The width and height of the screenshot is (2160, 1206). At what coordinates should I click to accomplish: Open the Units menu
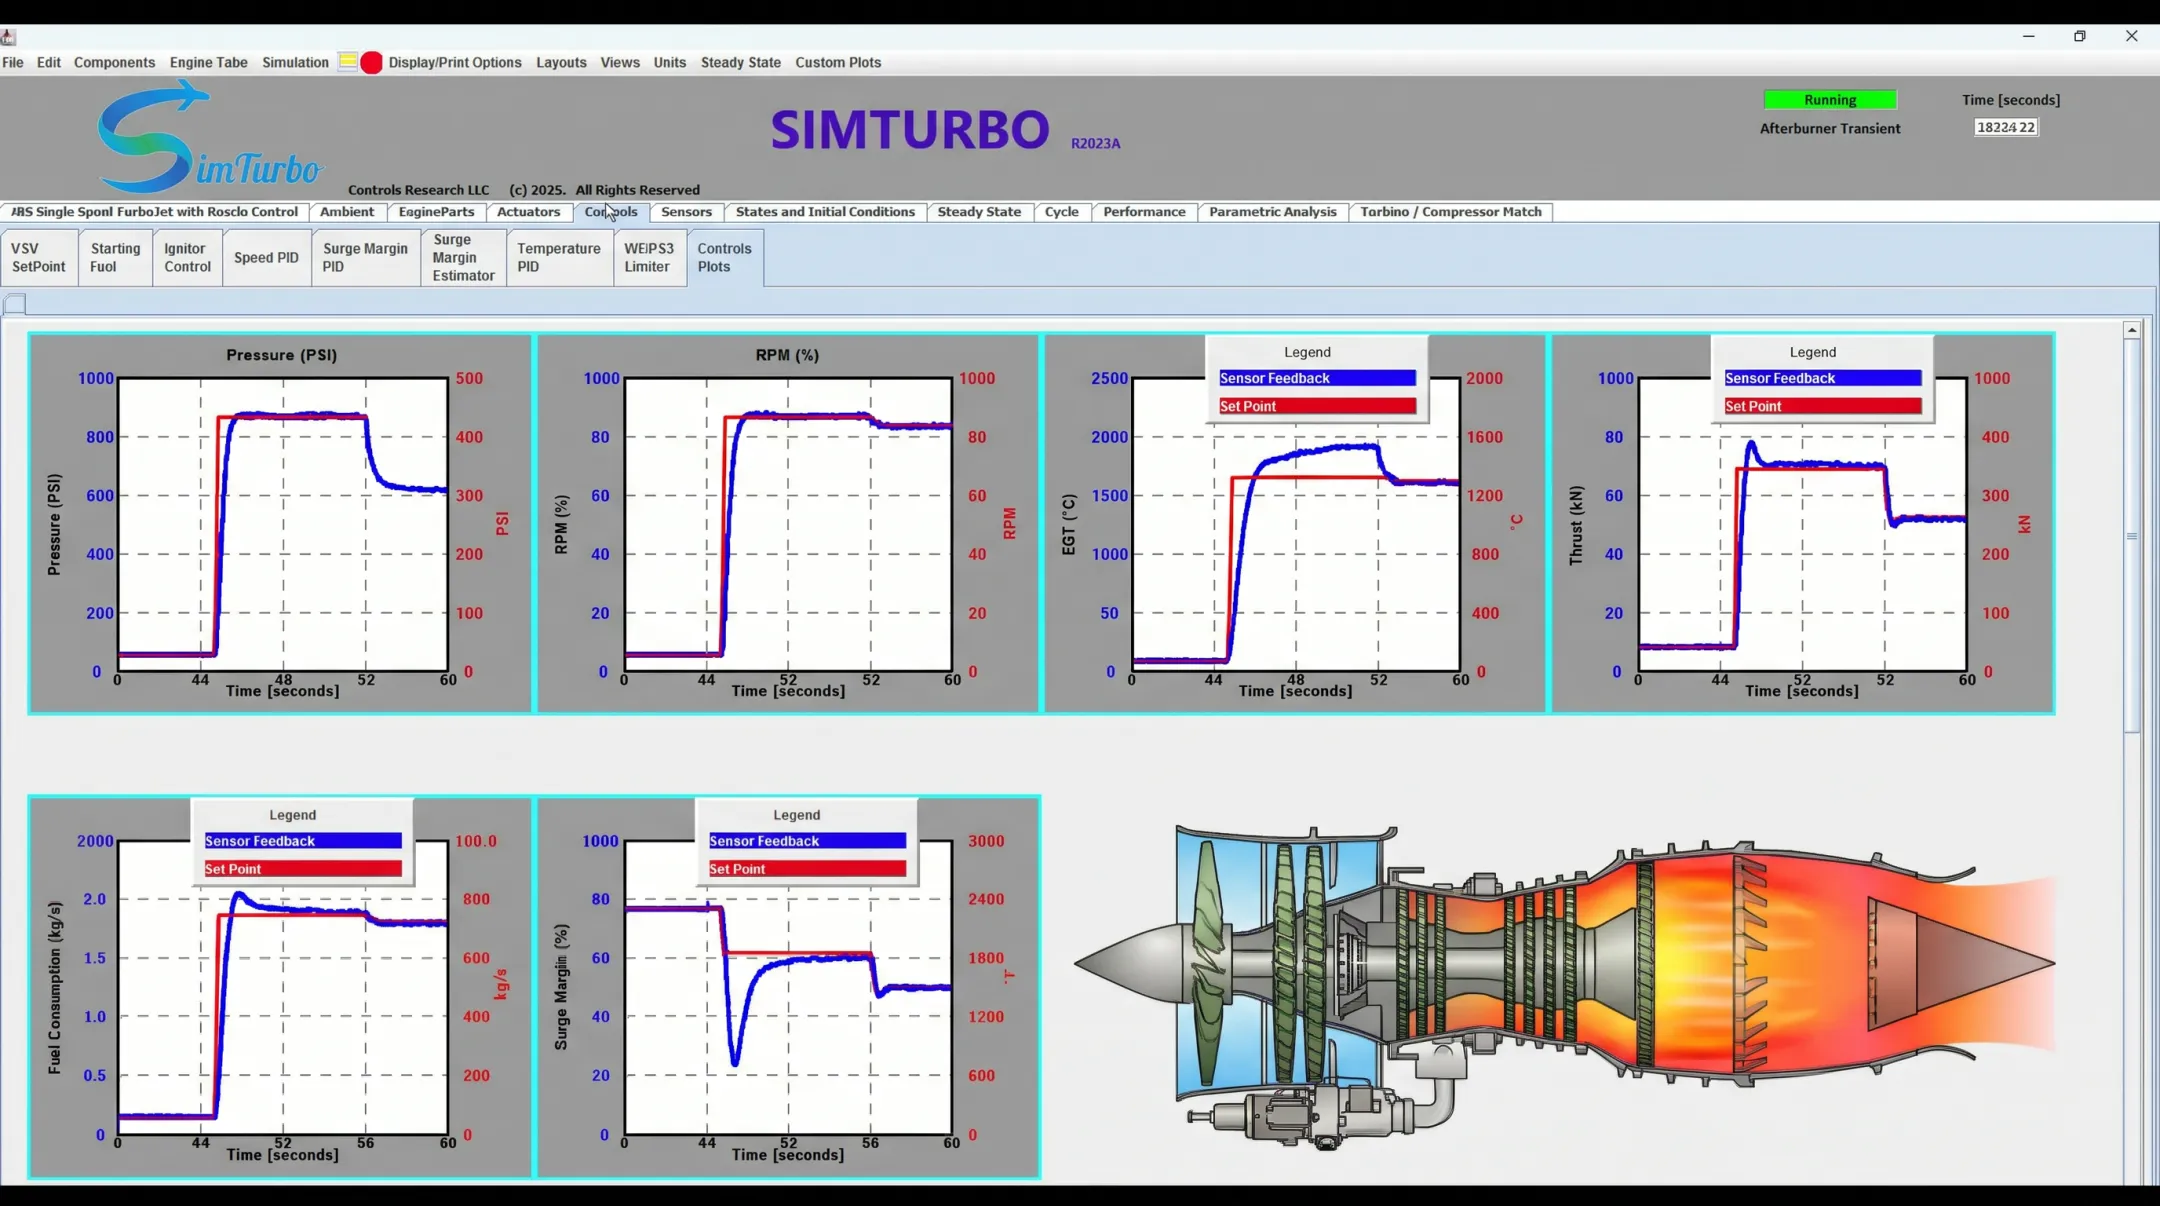tap(670, 62)
